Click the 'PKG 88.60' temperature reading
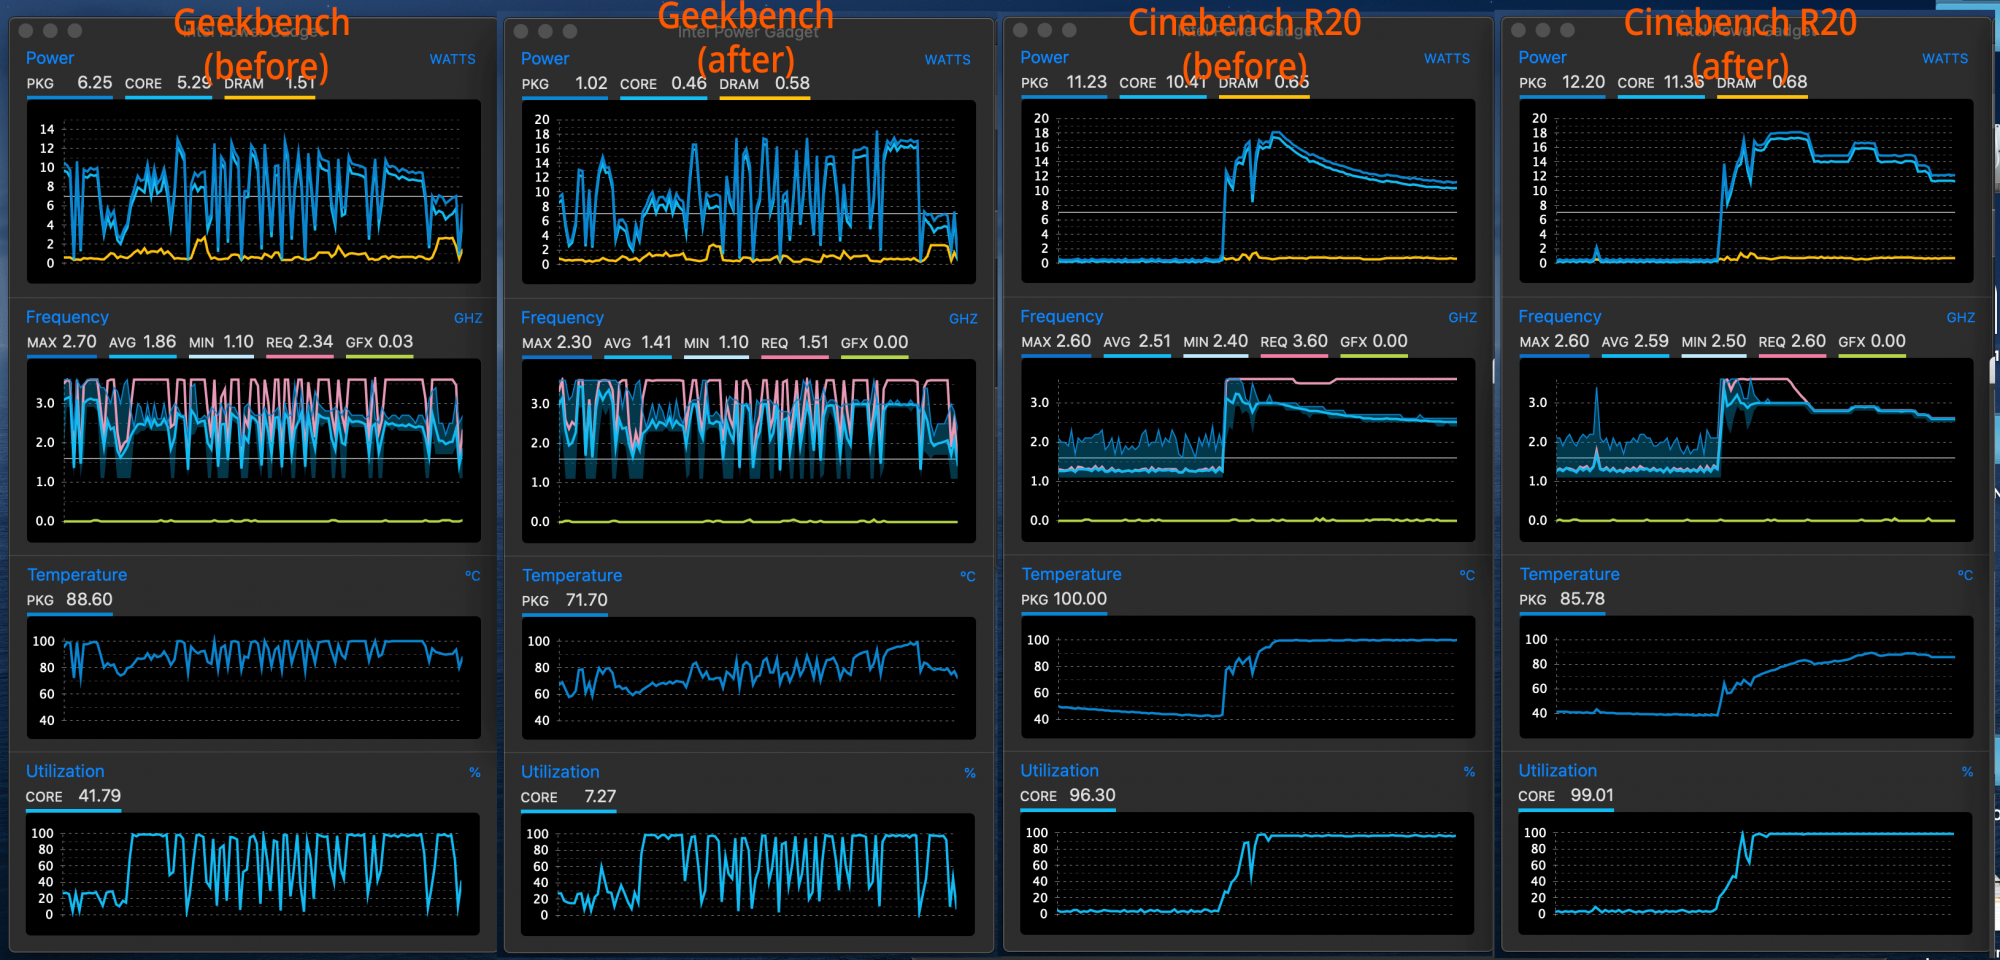This screenshot has width=2000, height=960. tap(69, 600)
